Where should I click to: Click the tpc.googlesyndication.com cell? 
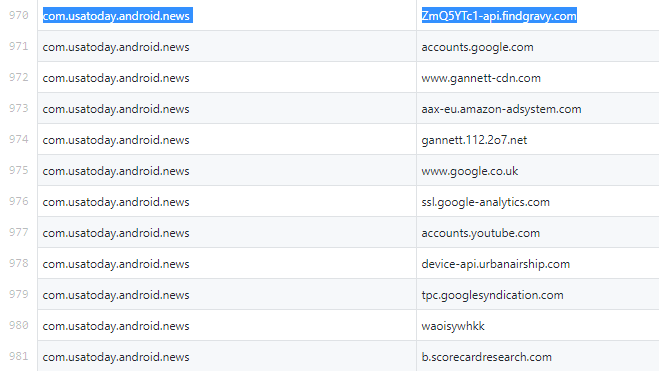click(x=538, y=295)
